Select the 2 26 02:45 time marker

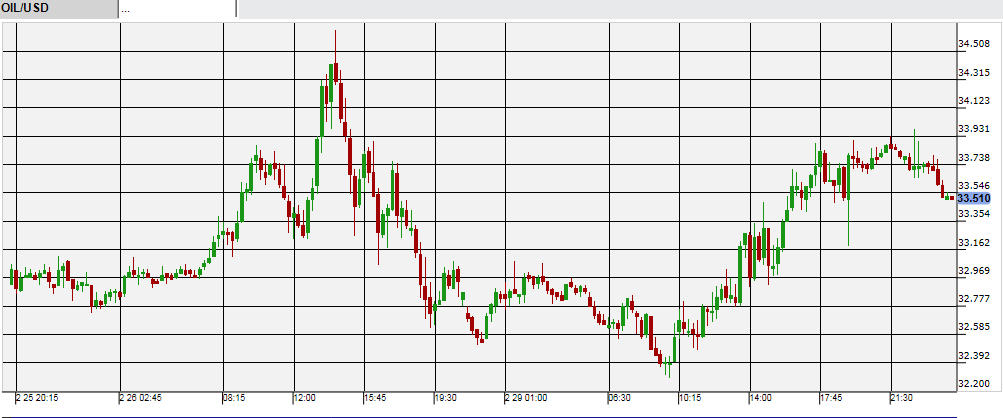point(142,397)
